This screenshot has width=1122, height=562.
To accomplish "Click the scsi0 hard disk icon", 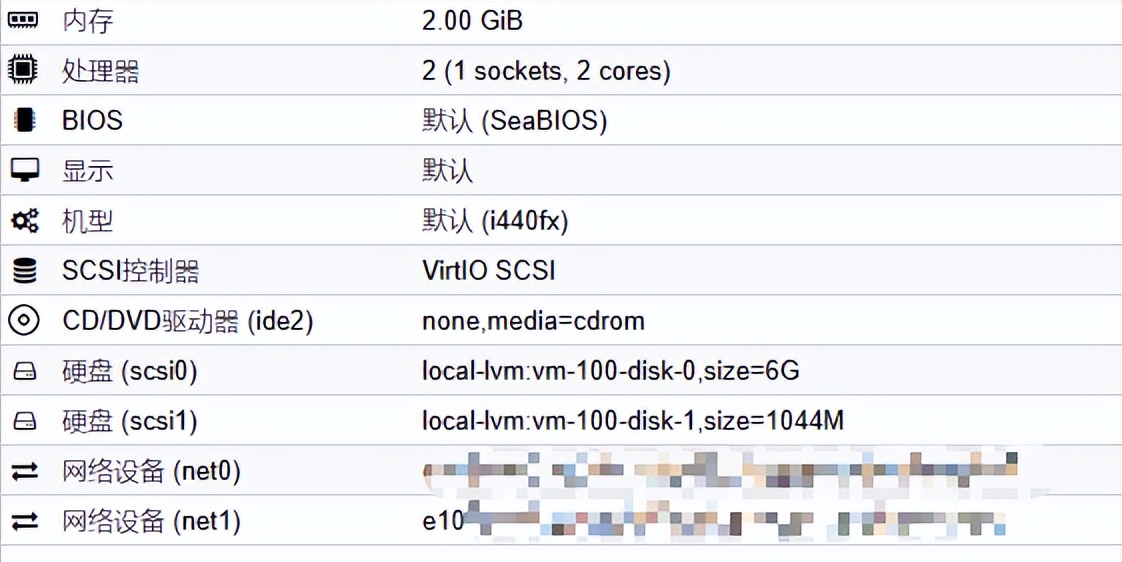I will (24, 371).
